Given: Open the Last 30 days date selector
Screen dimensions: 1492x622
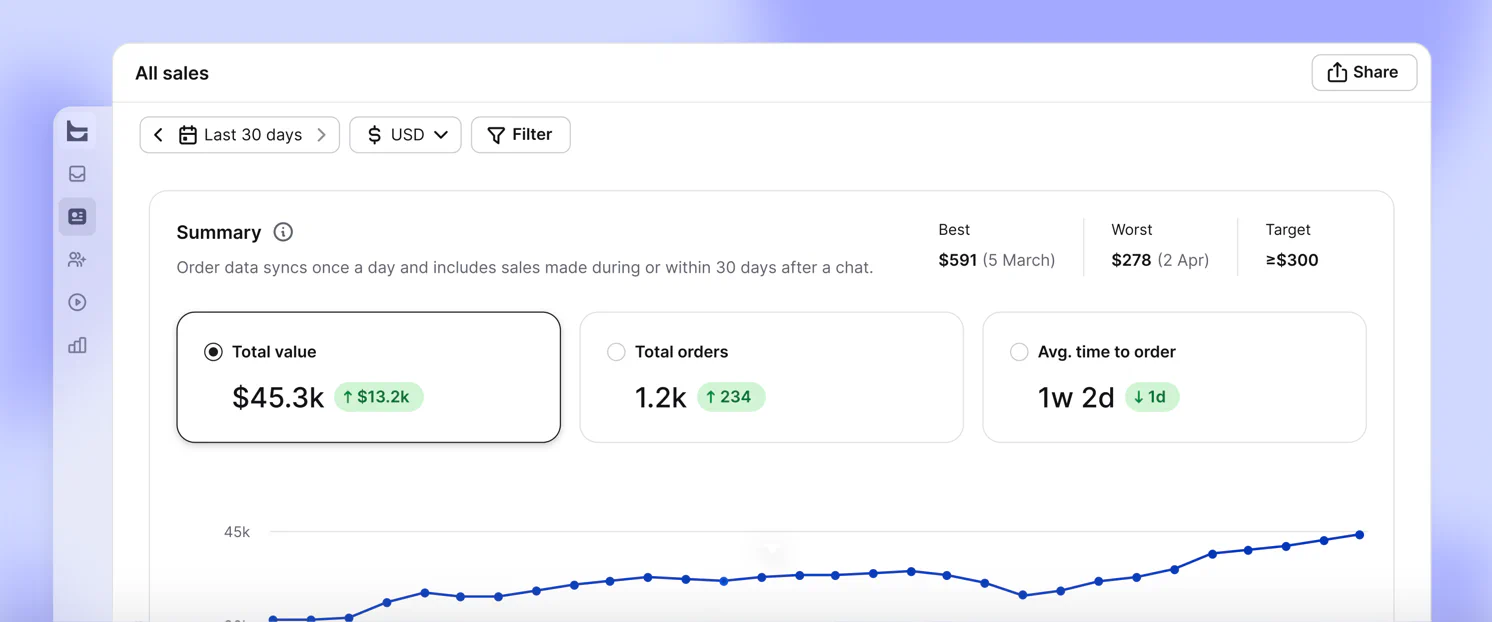Looking at the screenshot, I should (240, 135).
